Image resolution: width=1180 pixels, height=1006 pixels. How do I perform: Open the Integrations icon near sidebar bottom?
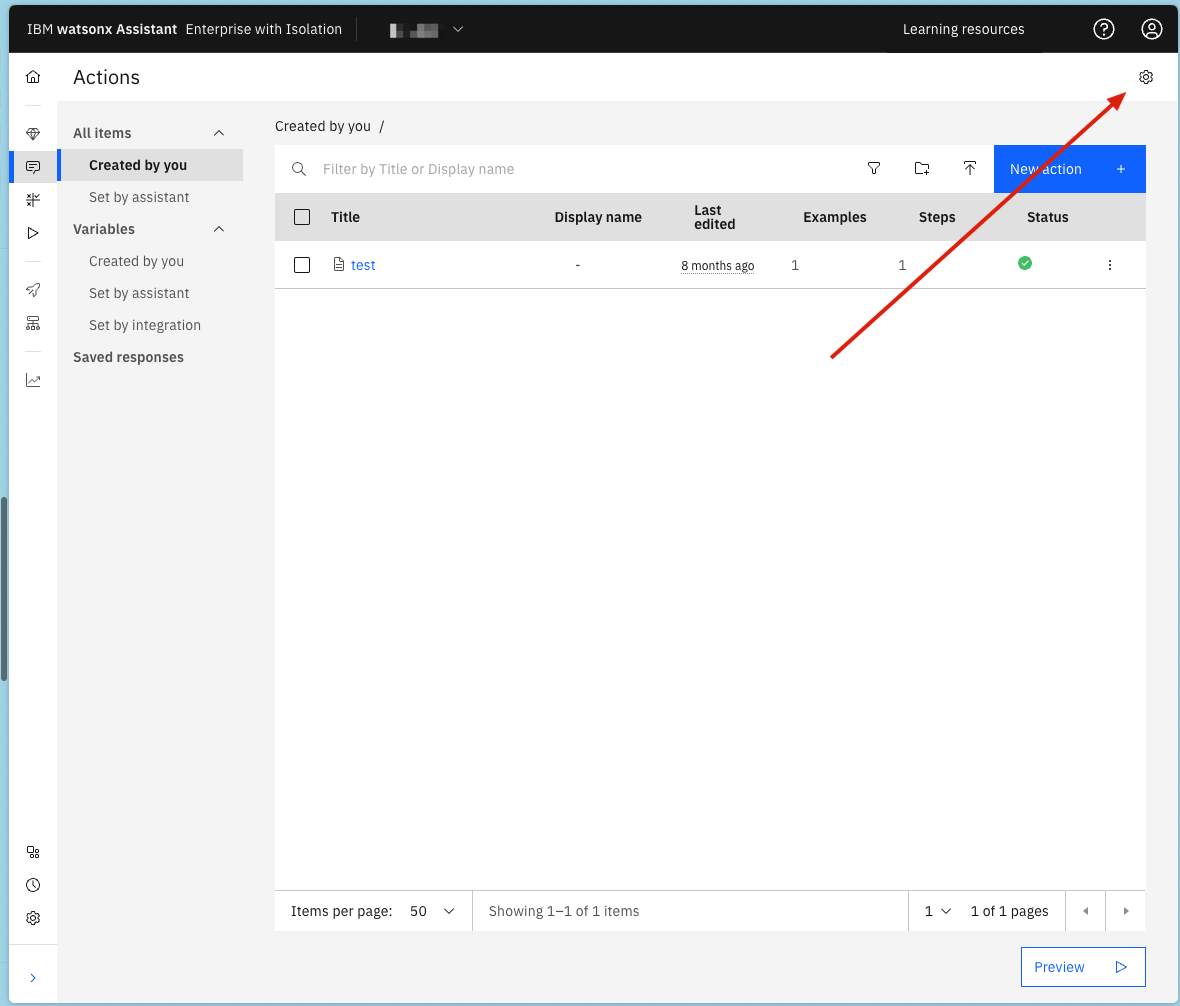(x=33, y=853)
